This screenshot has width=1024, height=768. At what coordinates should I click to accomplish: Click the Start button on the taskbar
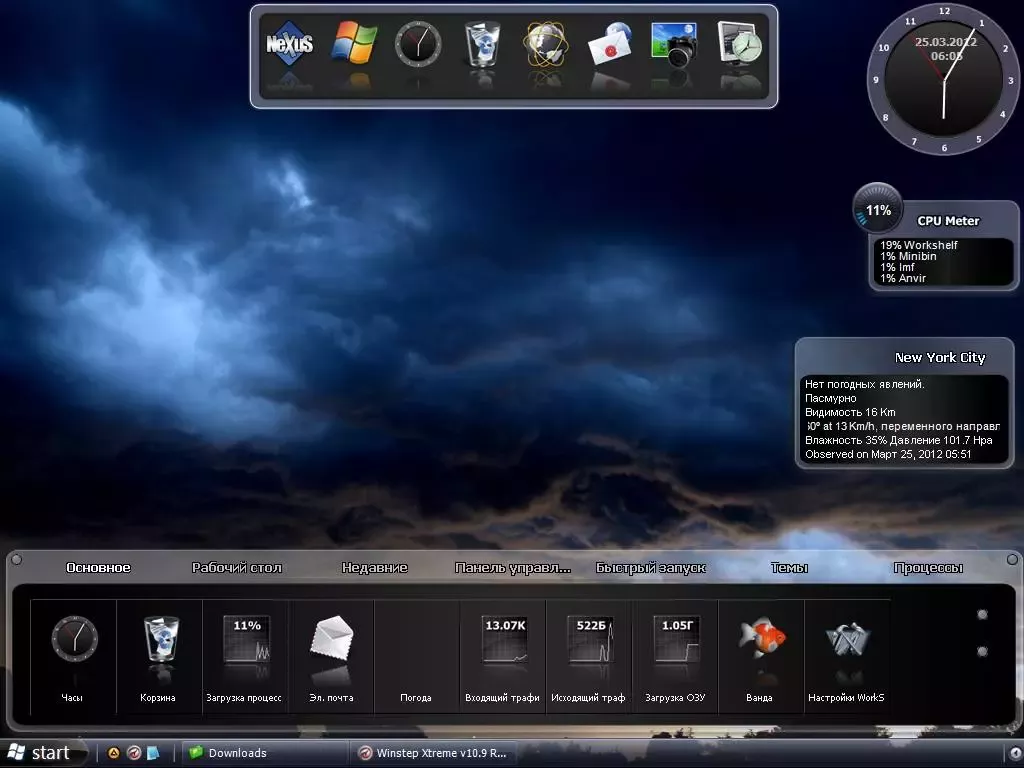pyautogui.click(x=40, y=752)
